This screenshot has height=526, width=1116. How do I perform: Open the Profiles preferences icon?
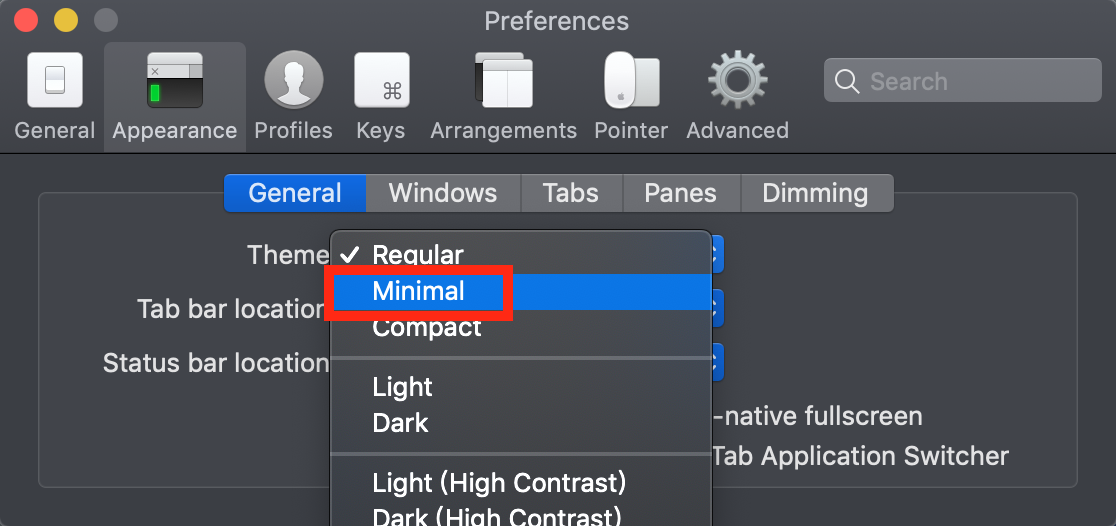293,80
